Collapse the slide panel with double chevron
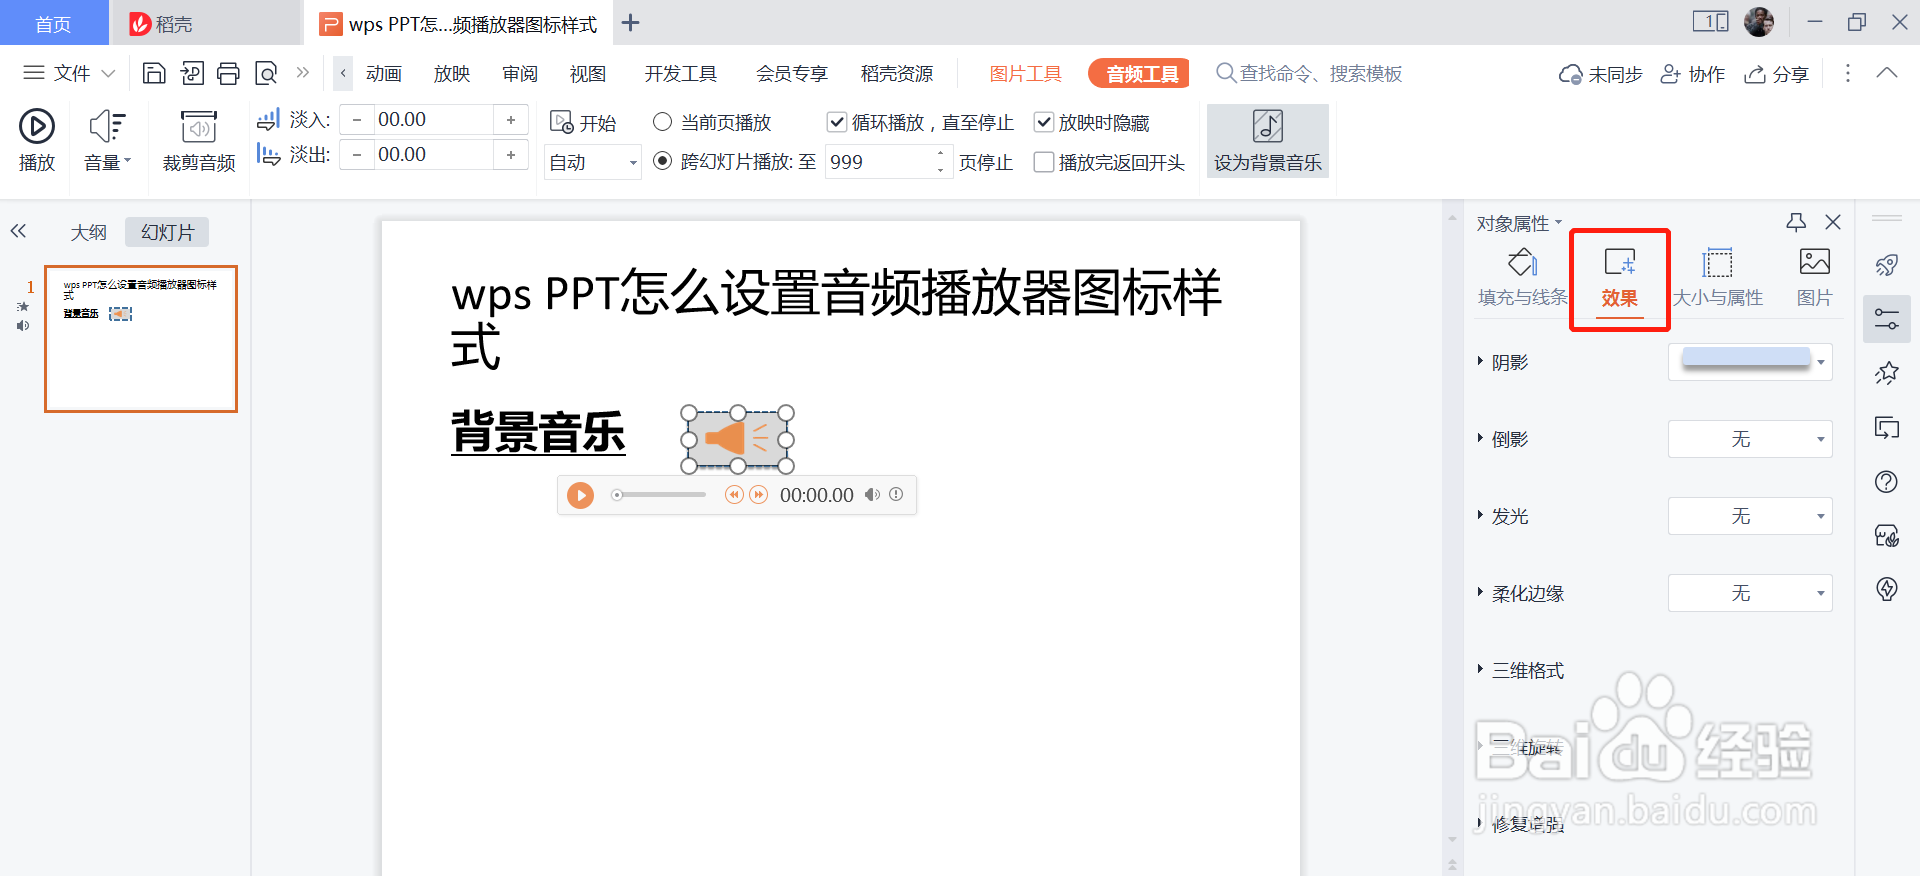This screenshot has height=876, width=1920. click(x=19, y=231)
